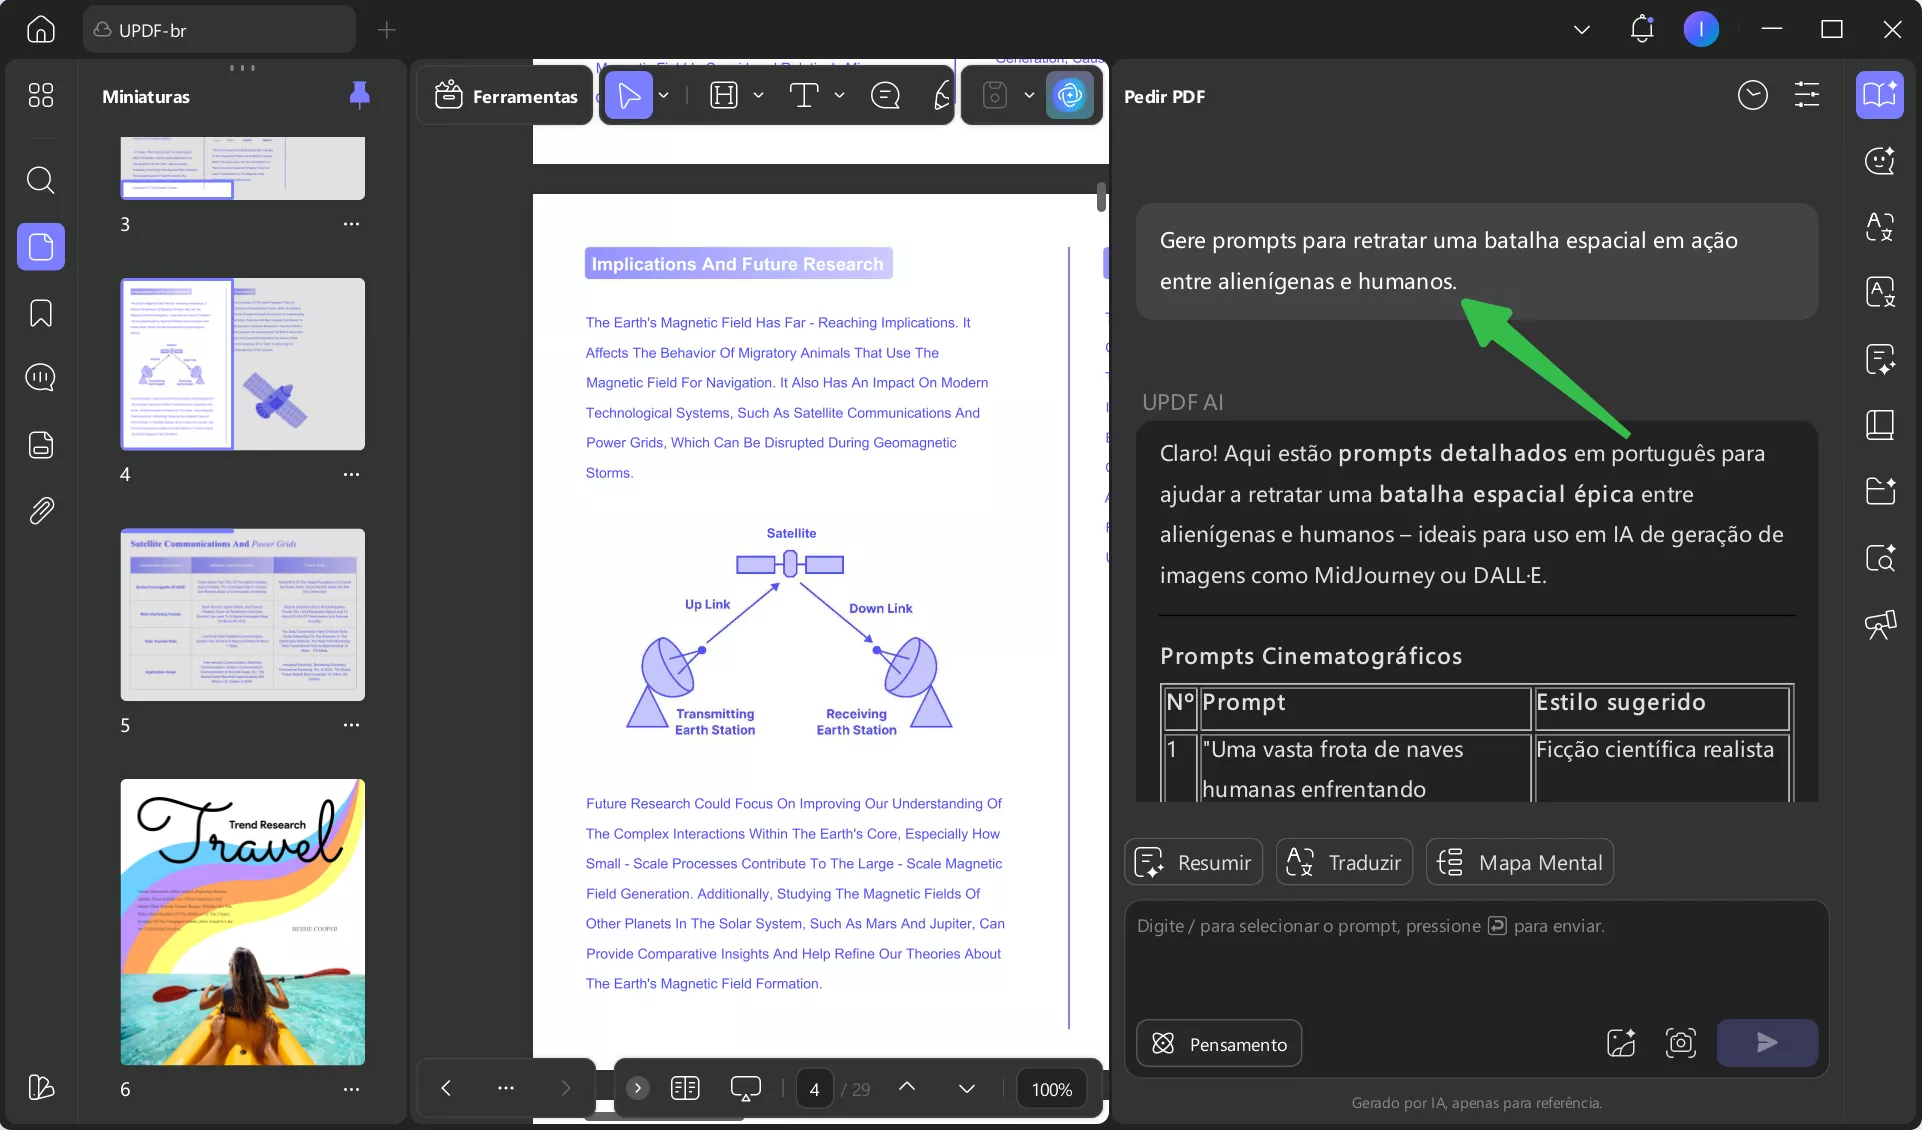
Task: Open the Ferramentas tools menu
Action: 506,96
